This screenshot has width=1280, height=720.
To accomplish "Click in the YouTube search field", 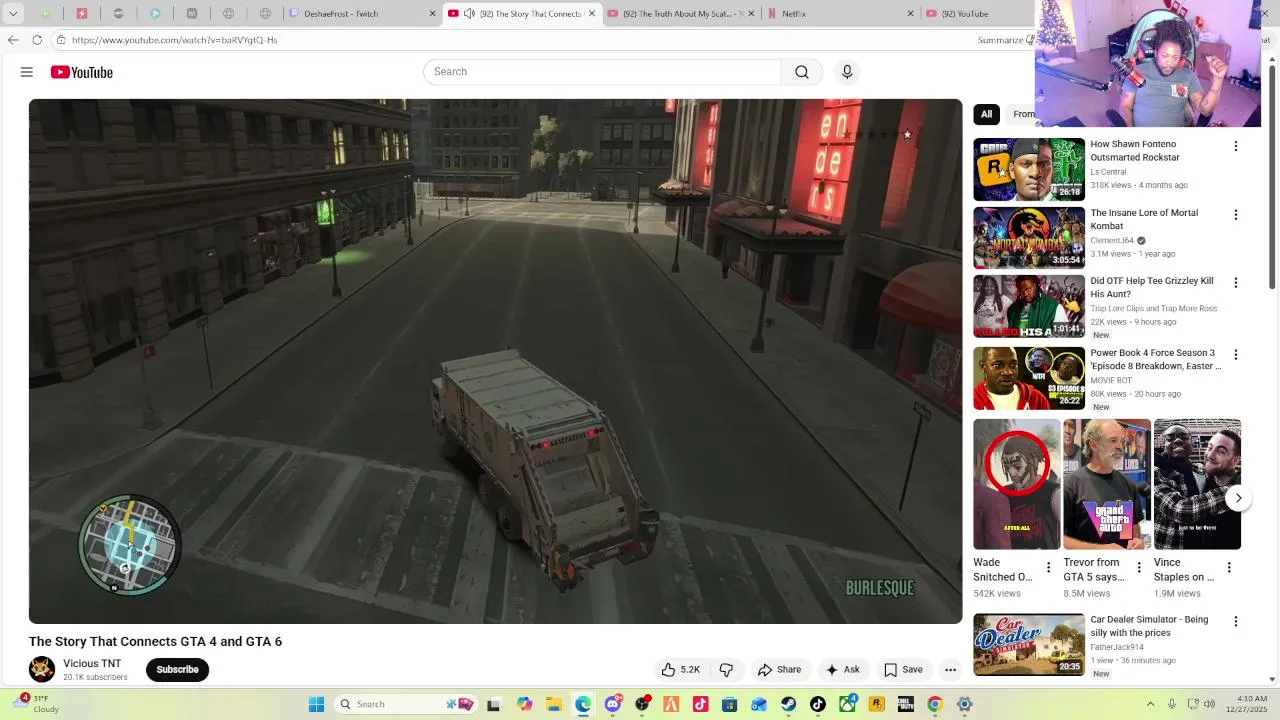I will [602, 72].
